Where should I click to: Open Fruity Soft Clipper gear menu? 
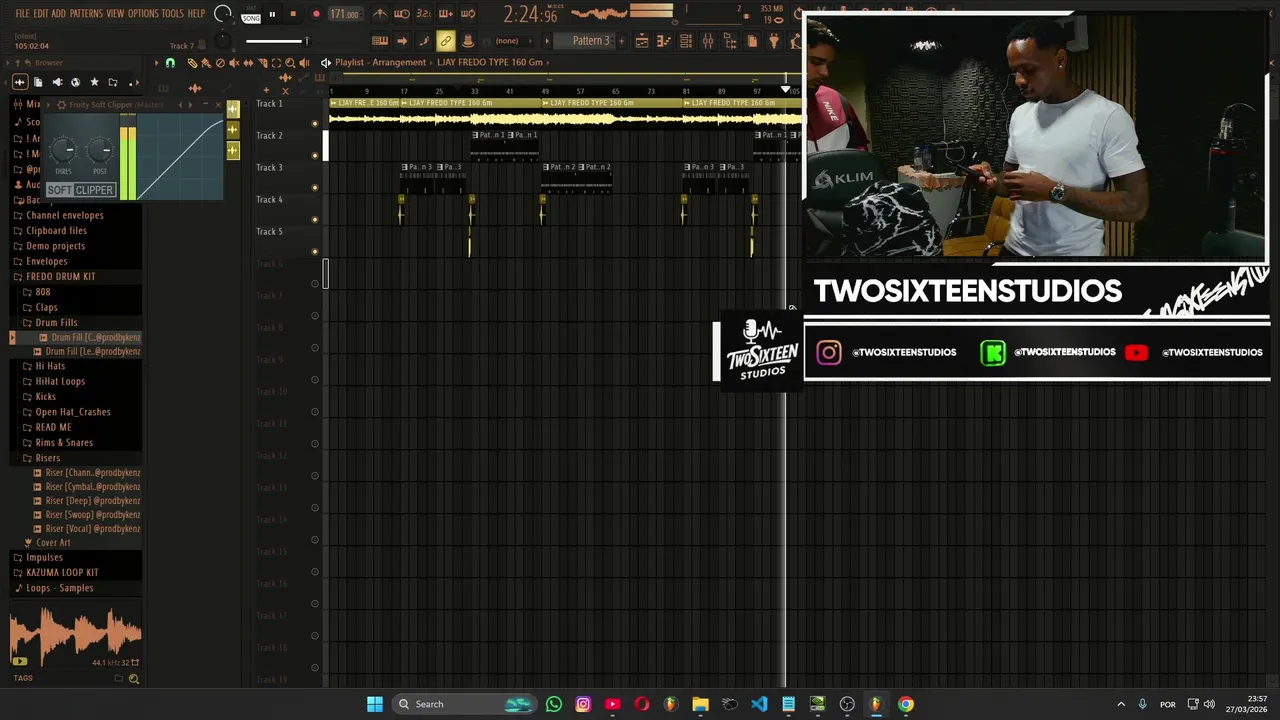[61, 105]
